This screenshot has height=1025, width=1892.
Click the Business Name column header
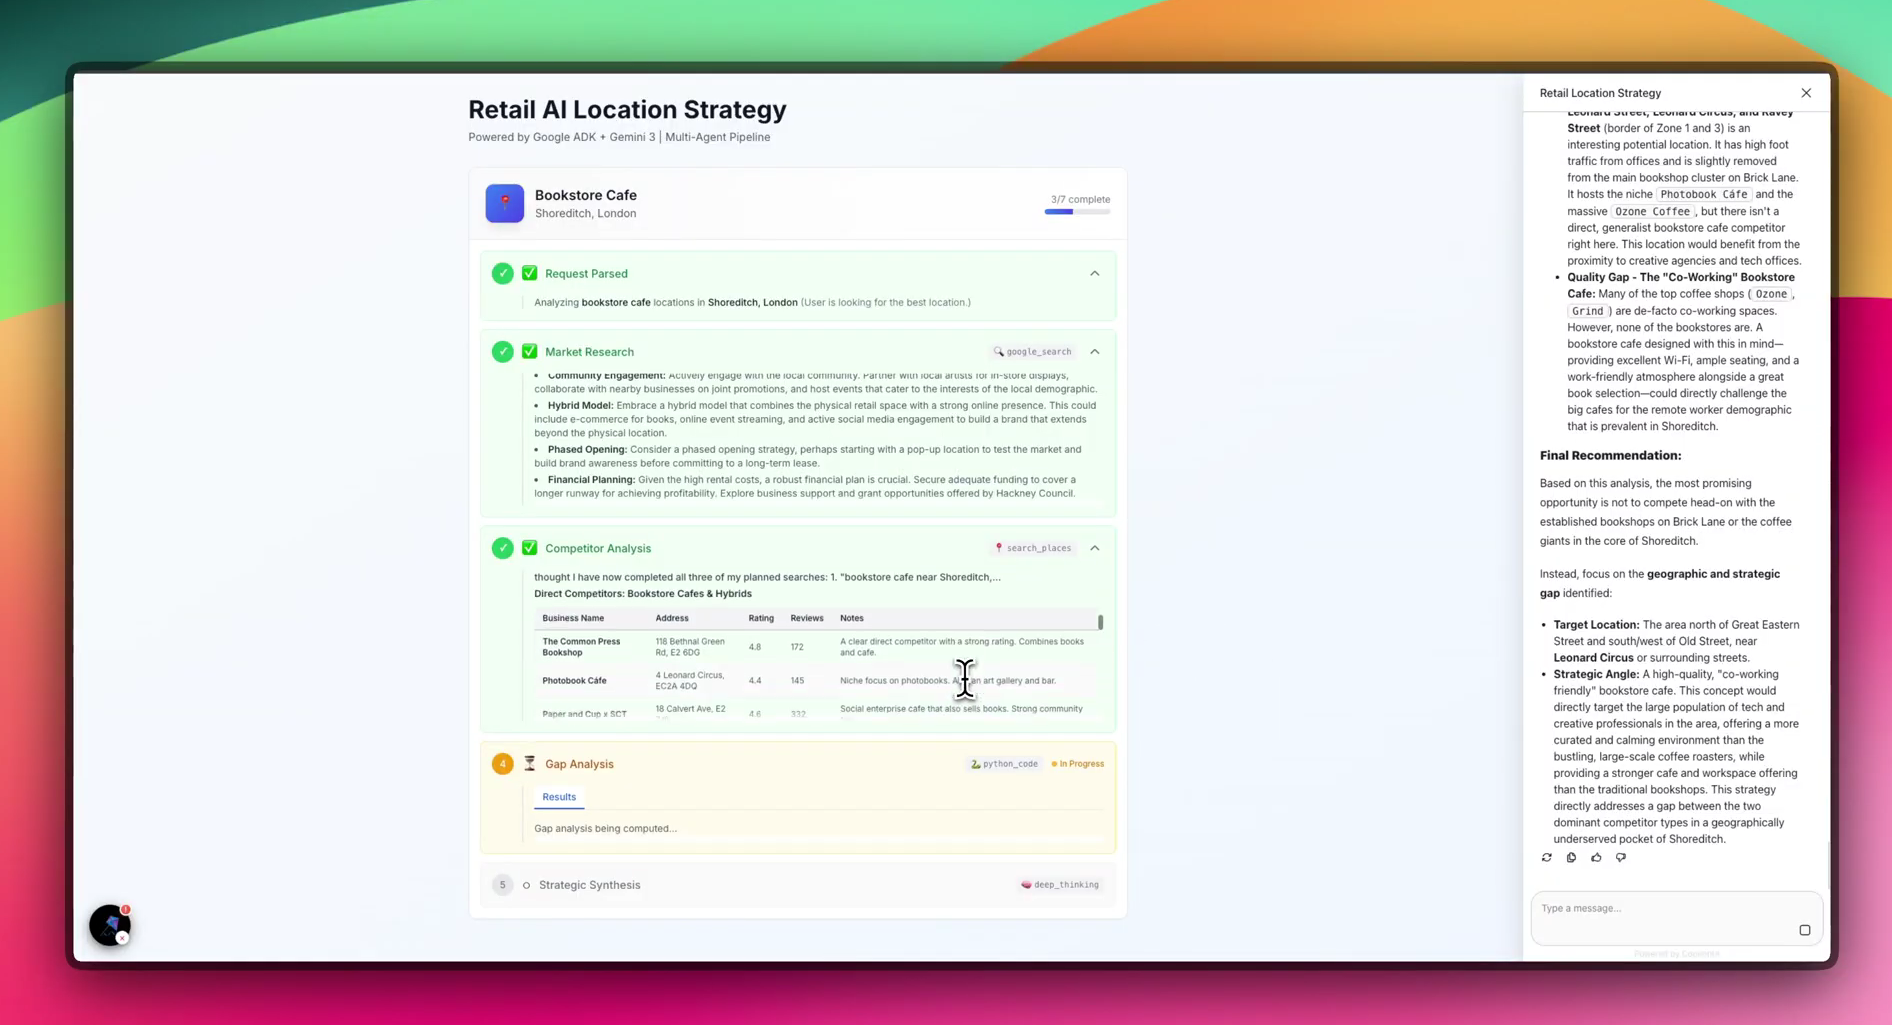tap(573, 618)
